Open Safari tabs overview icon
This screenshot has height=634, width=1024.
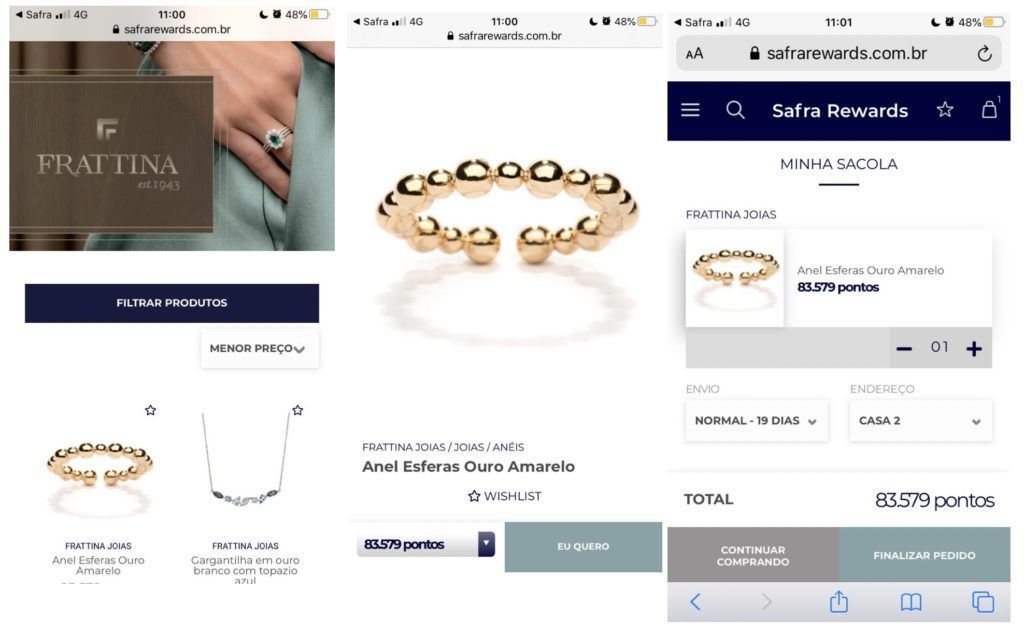[x=983, y=602]
